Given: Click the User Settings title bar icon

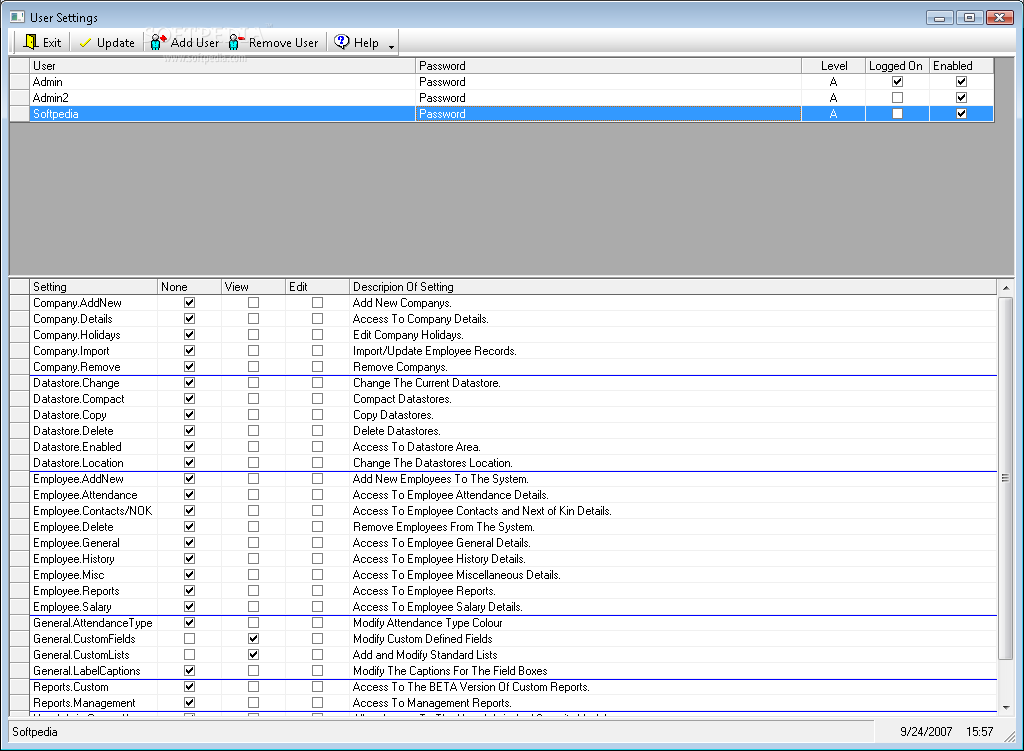Looking at the screenshot, I should click(18, 17).
